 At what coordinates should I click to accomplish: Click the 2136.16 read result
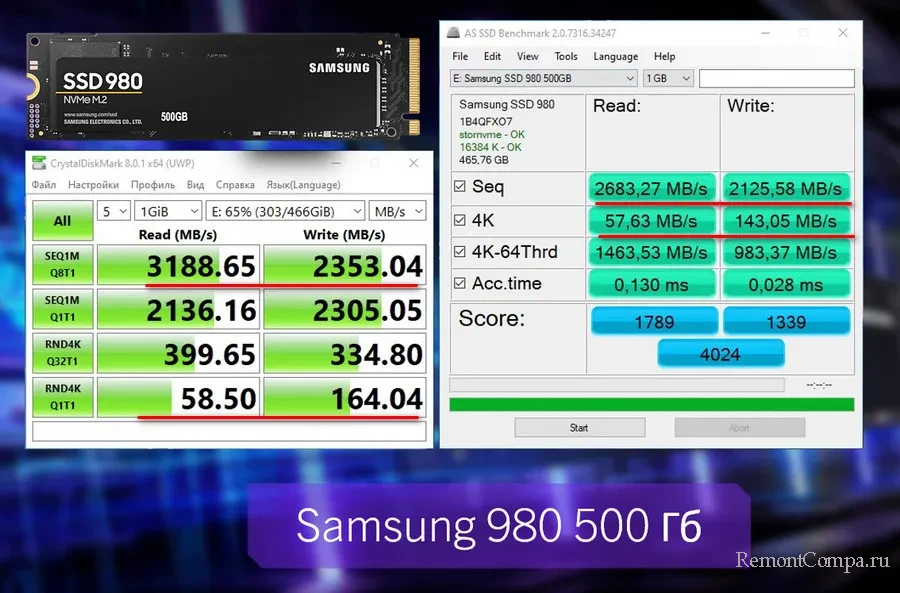click(x=179, y=309)
